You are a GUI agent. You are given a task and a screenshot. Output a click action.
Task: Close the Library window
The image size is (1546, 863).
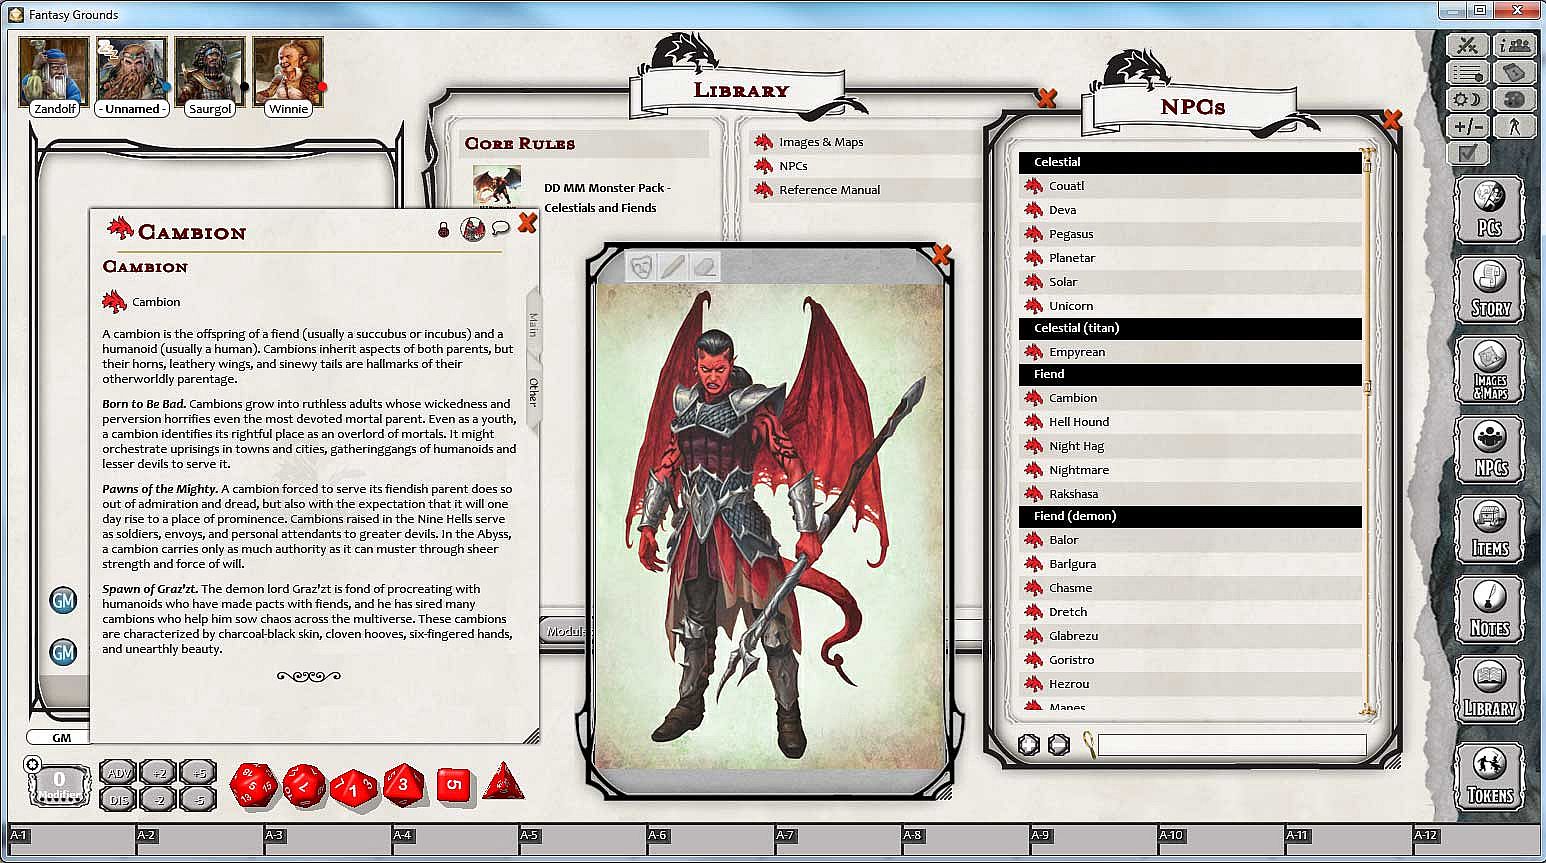1047,97
